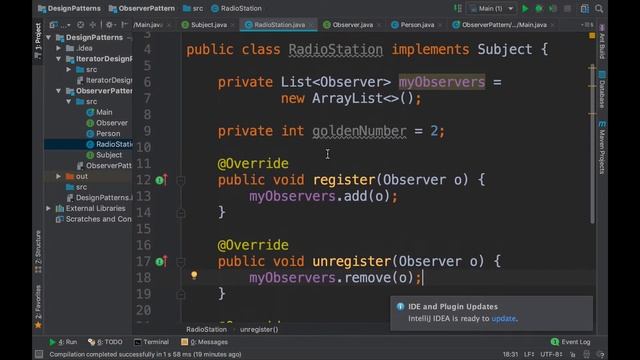
Task: Open the 0: Messages tool window
Action: (204, 342)
